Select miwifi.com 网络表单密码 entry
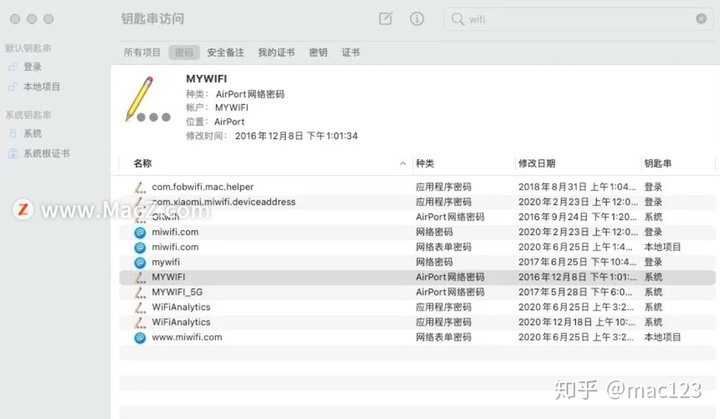This screenshot has height=419, width=720. 417,247
